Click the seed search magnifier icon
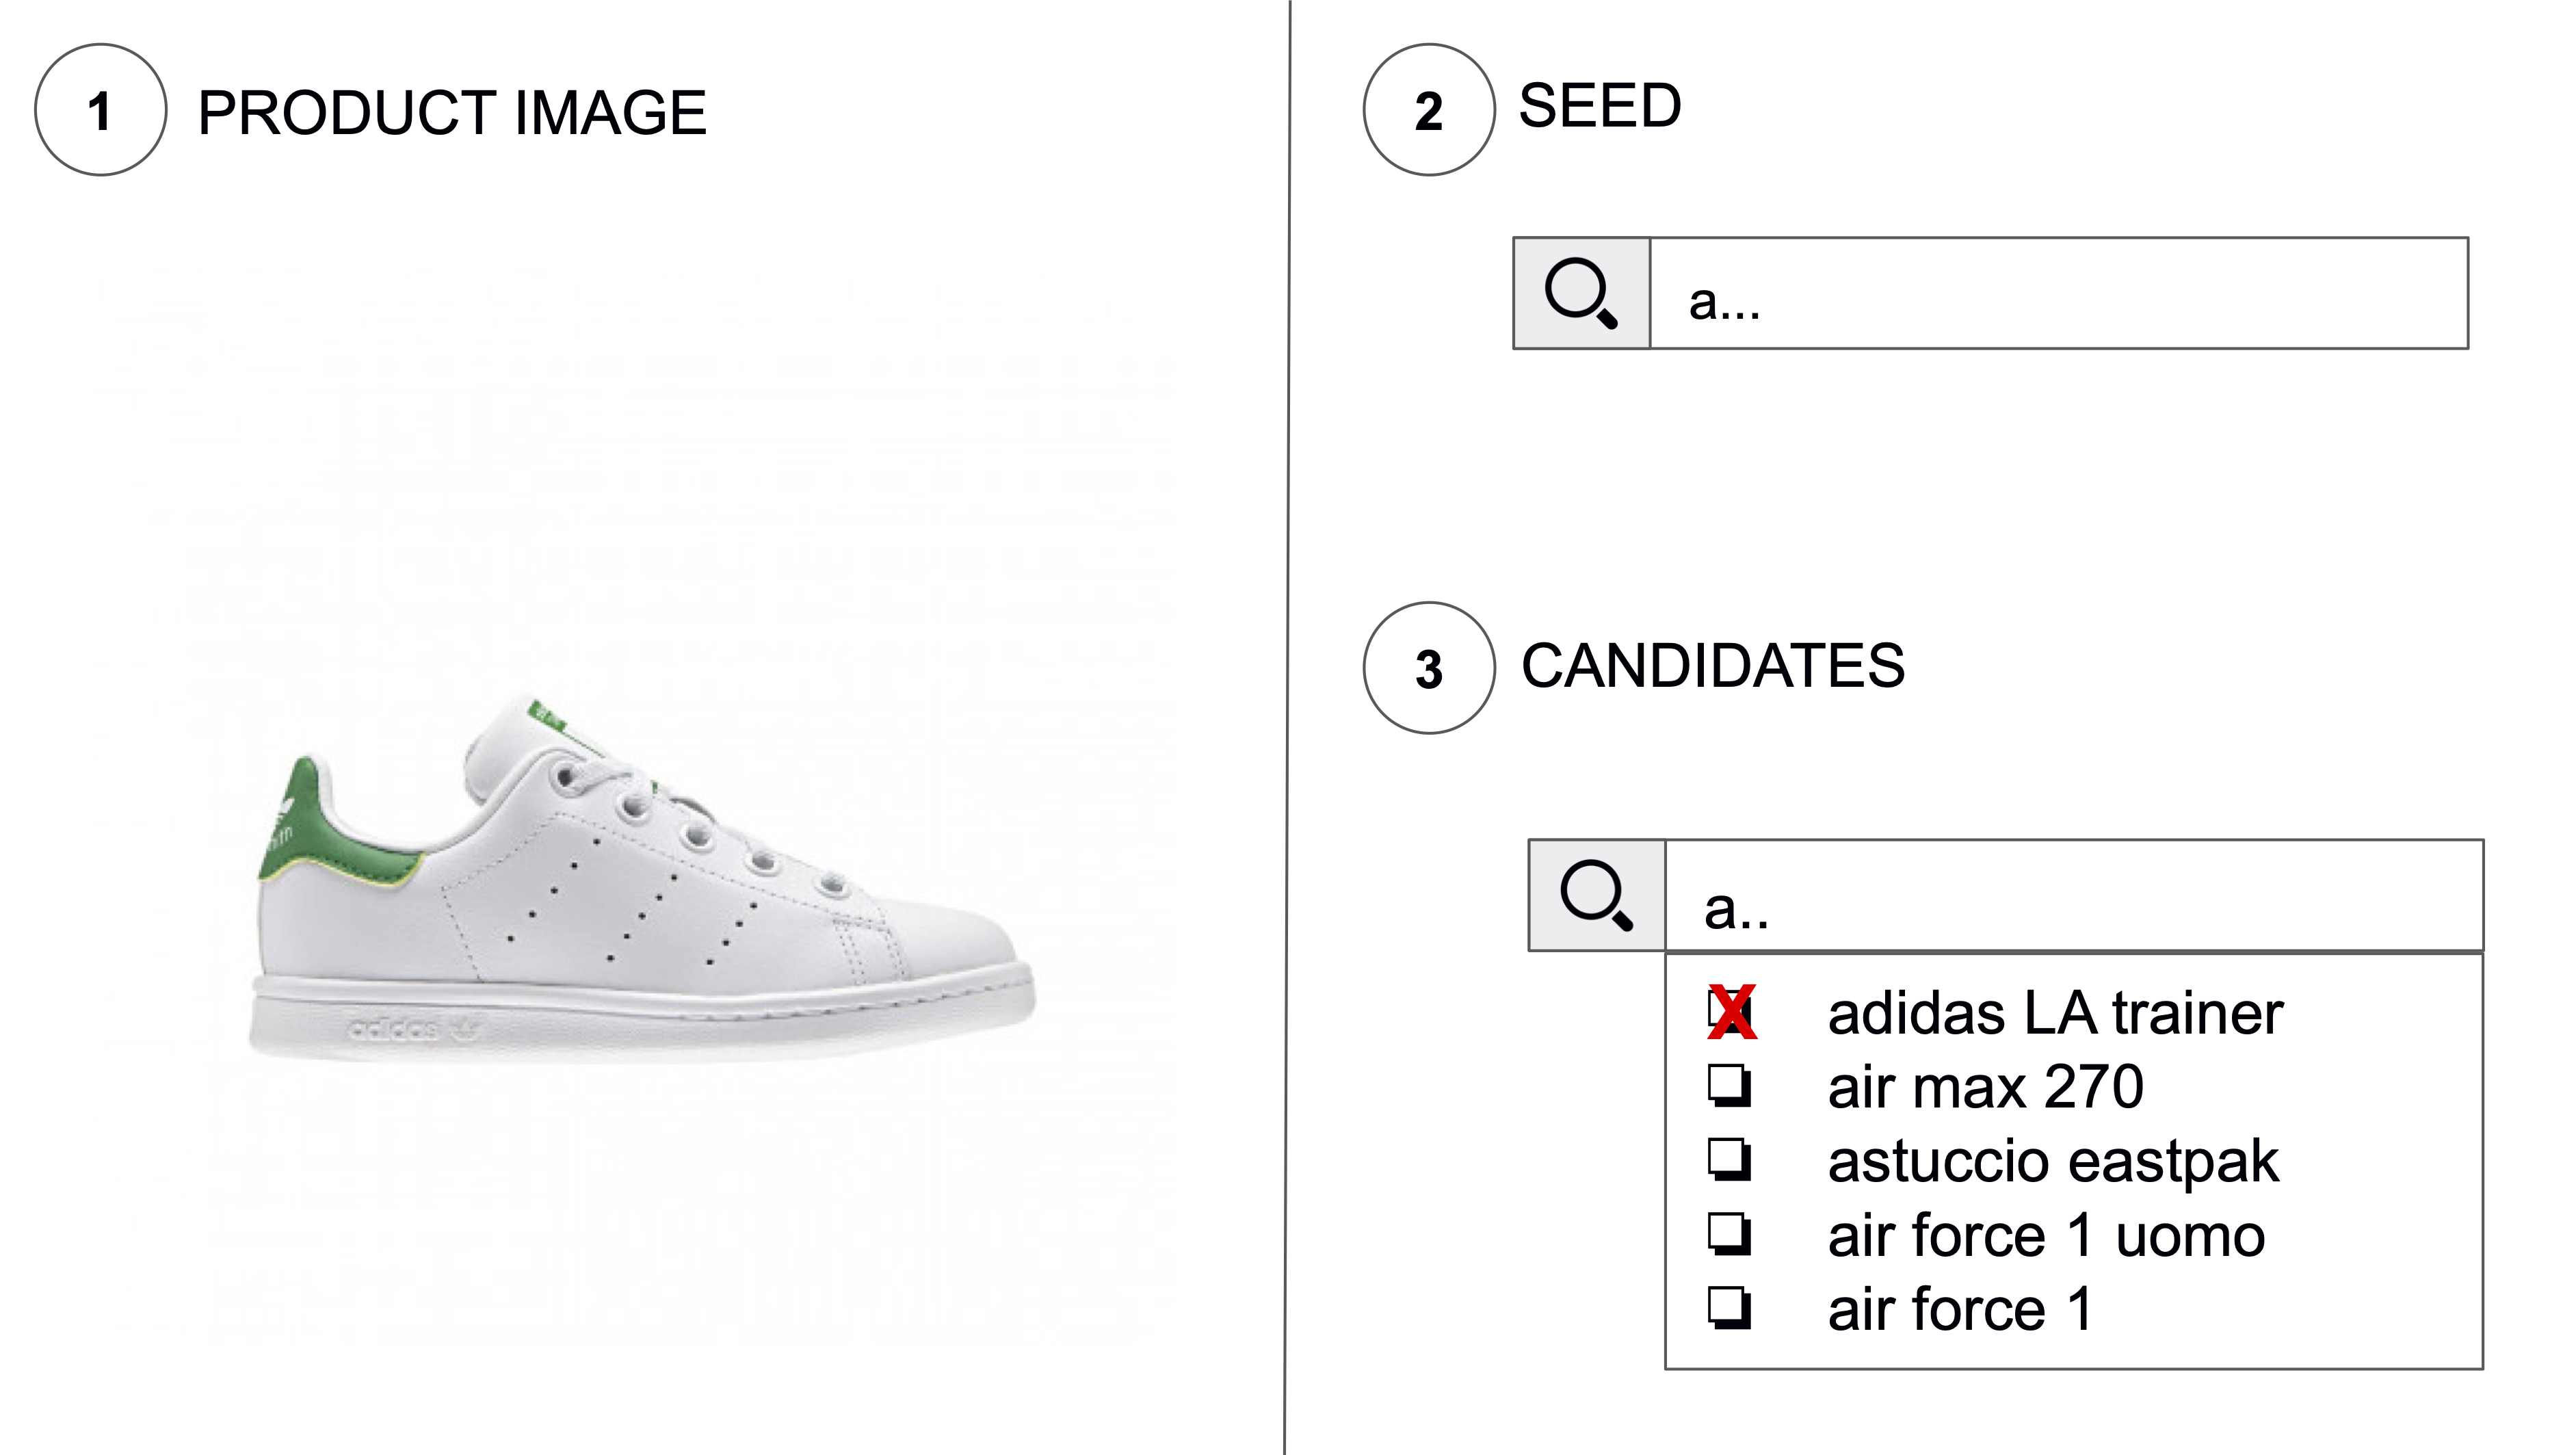 pos(1581,294)
